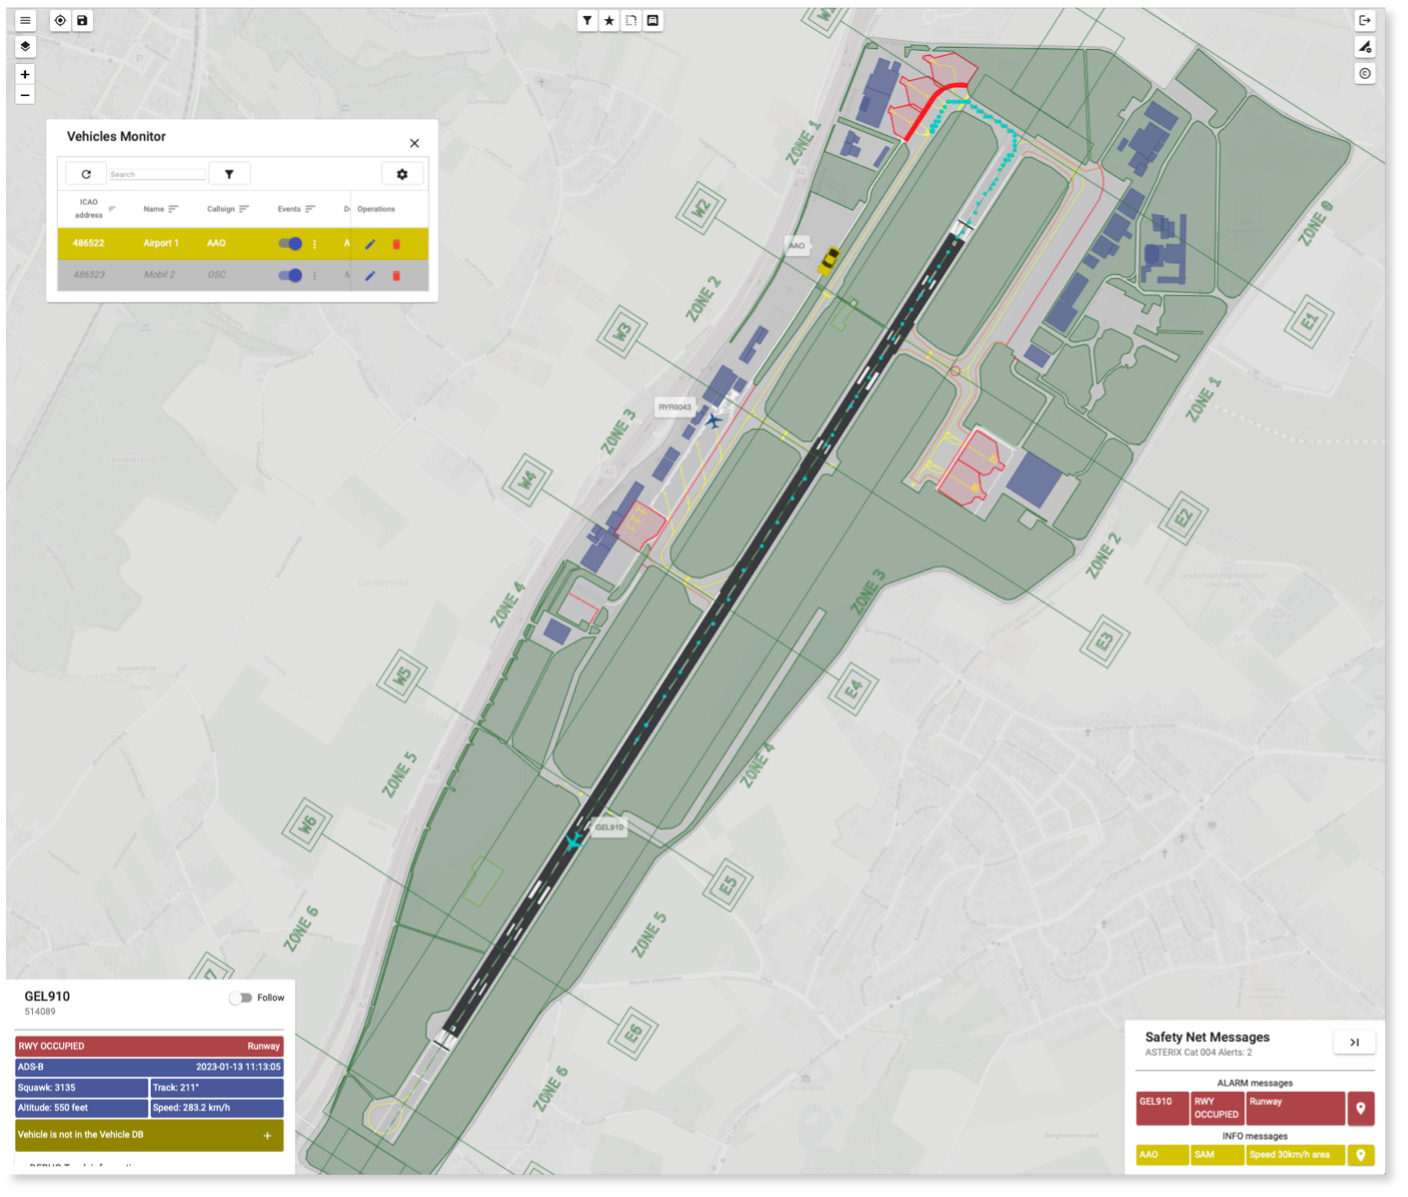Viewport: 1408px width, 1197px height.
Task: Refresh the Vehicles Monitor list
Action: pyautogui.click(x=86, y=174)
